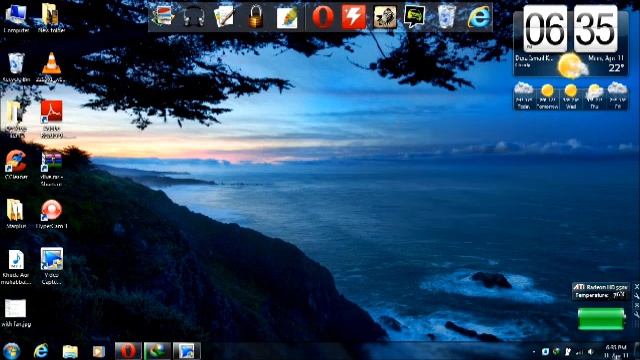Click the padlock icon in the dock

click(256, 17)
